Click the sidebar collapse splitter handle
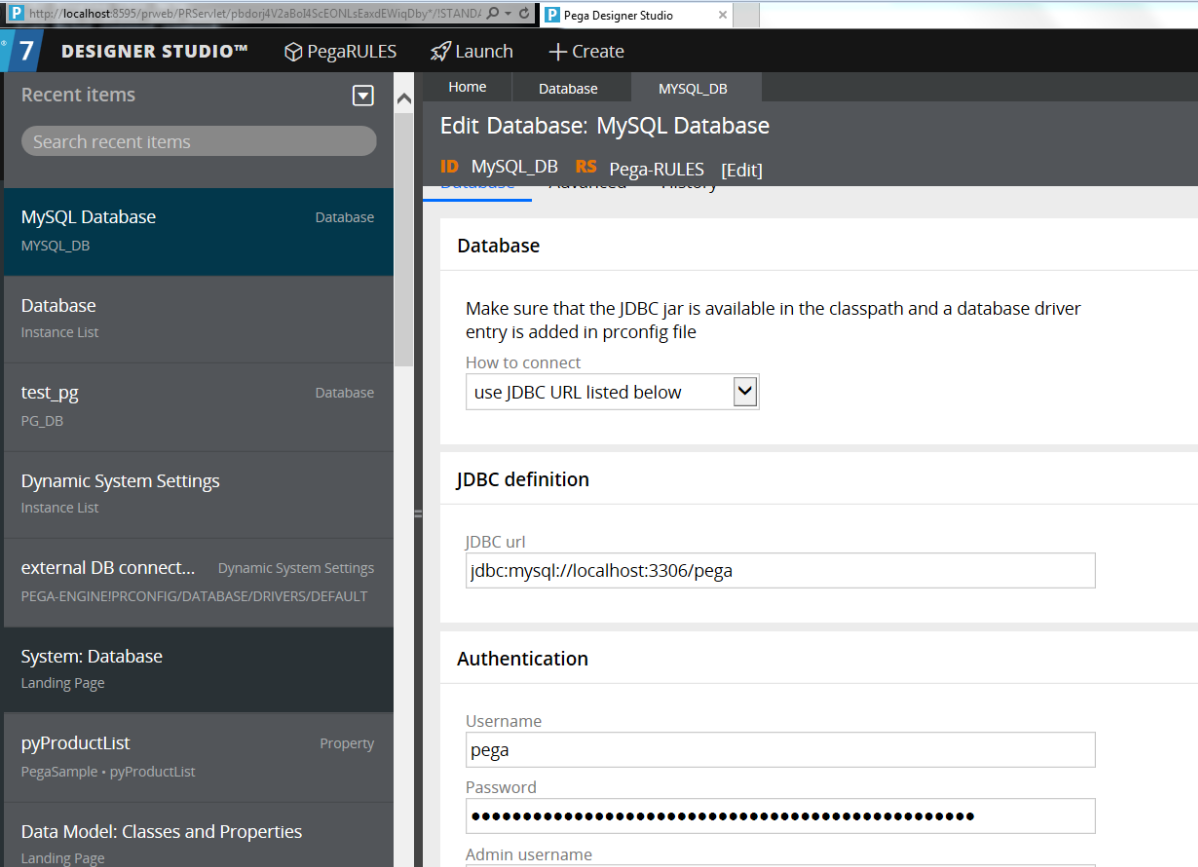Screen dimensions: 1198x867 click(418, 514)
